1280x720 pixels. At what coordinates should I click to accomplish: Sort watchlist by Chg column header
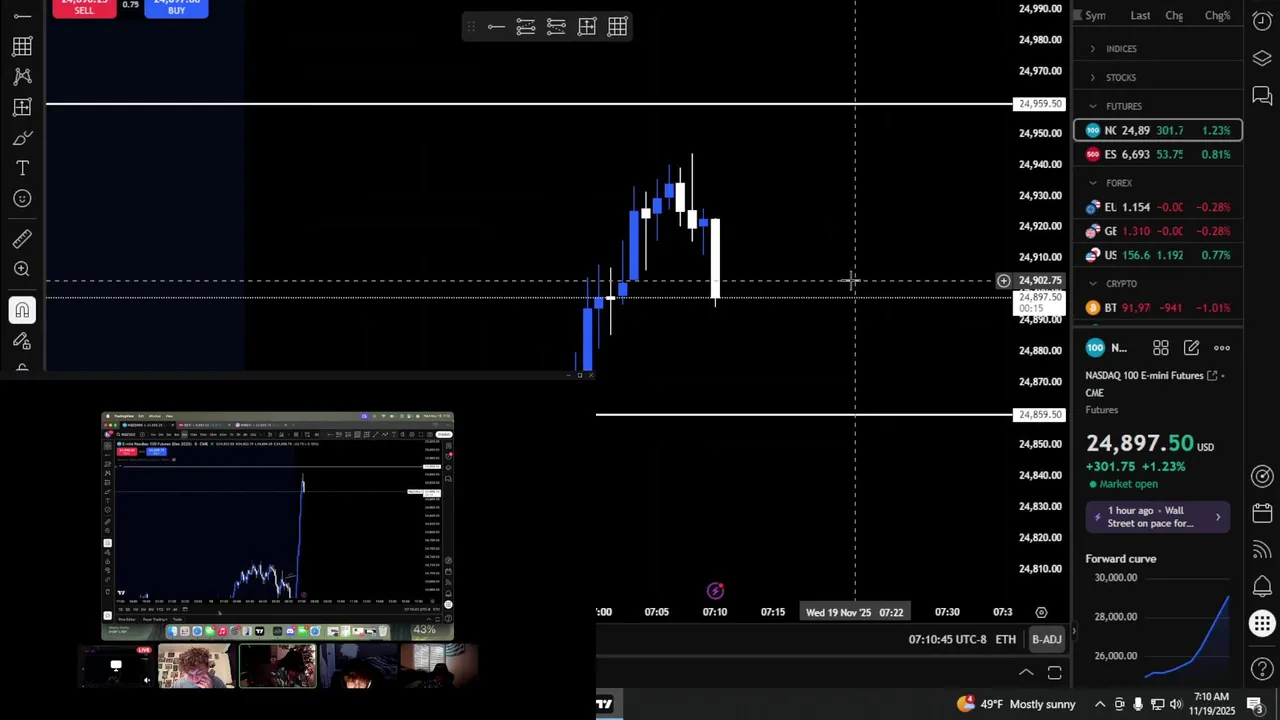point(1174,15)
